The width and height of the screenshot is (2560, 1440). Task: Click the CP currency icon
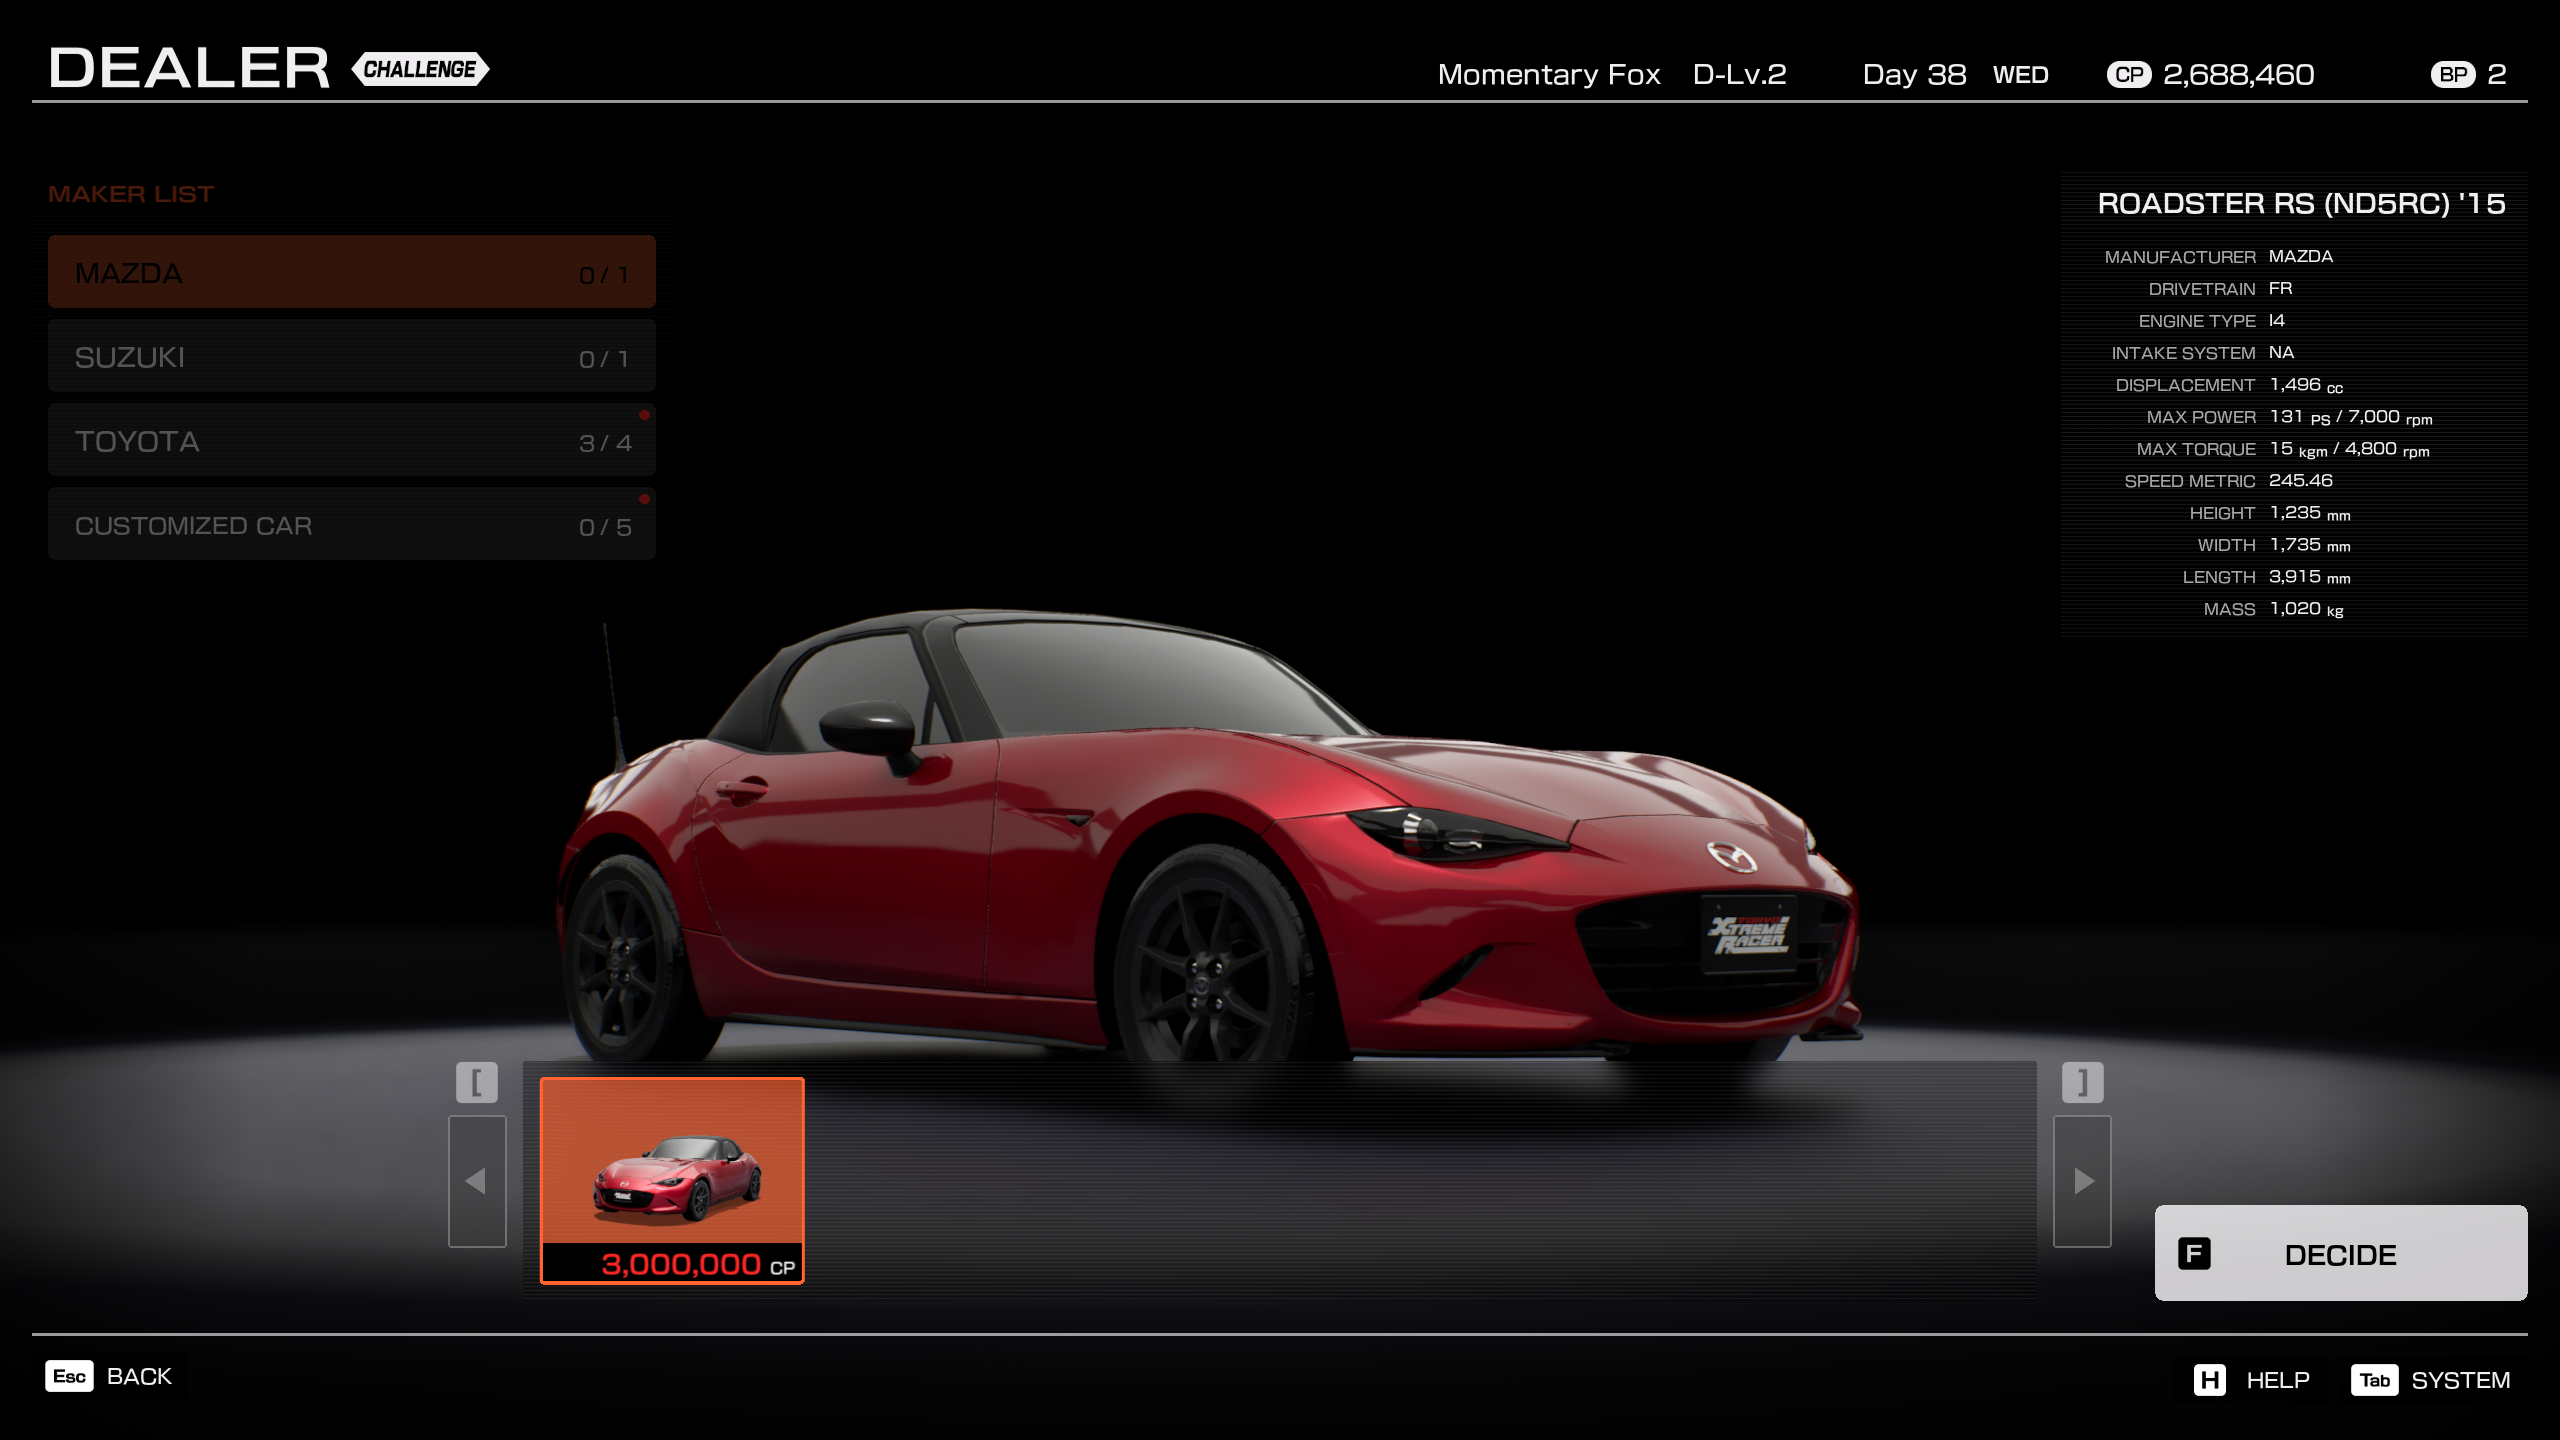[x=2128, y=74]
